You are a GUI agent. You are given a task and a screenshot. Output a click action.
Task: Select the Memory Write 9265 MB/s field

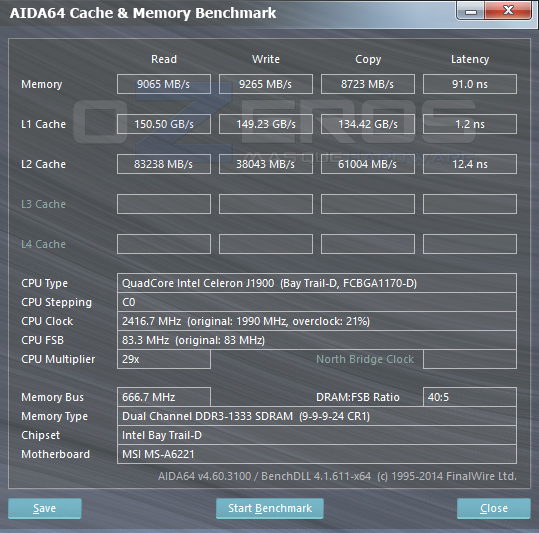tap(266, 84)
